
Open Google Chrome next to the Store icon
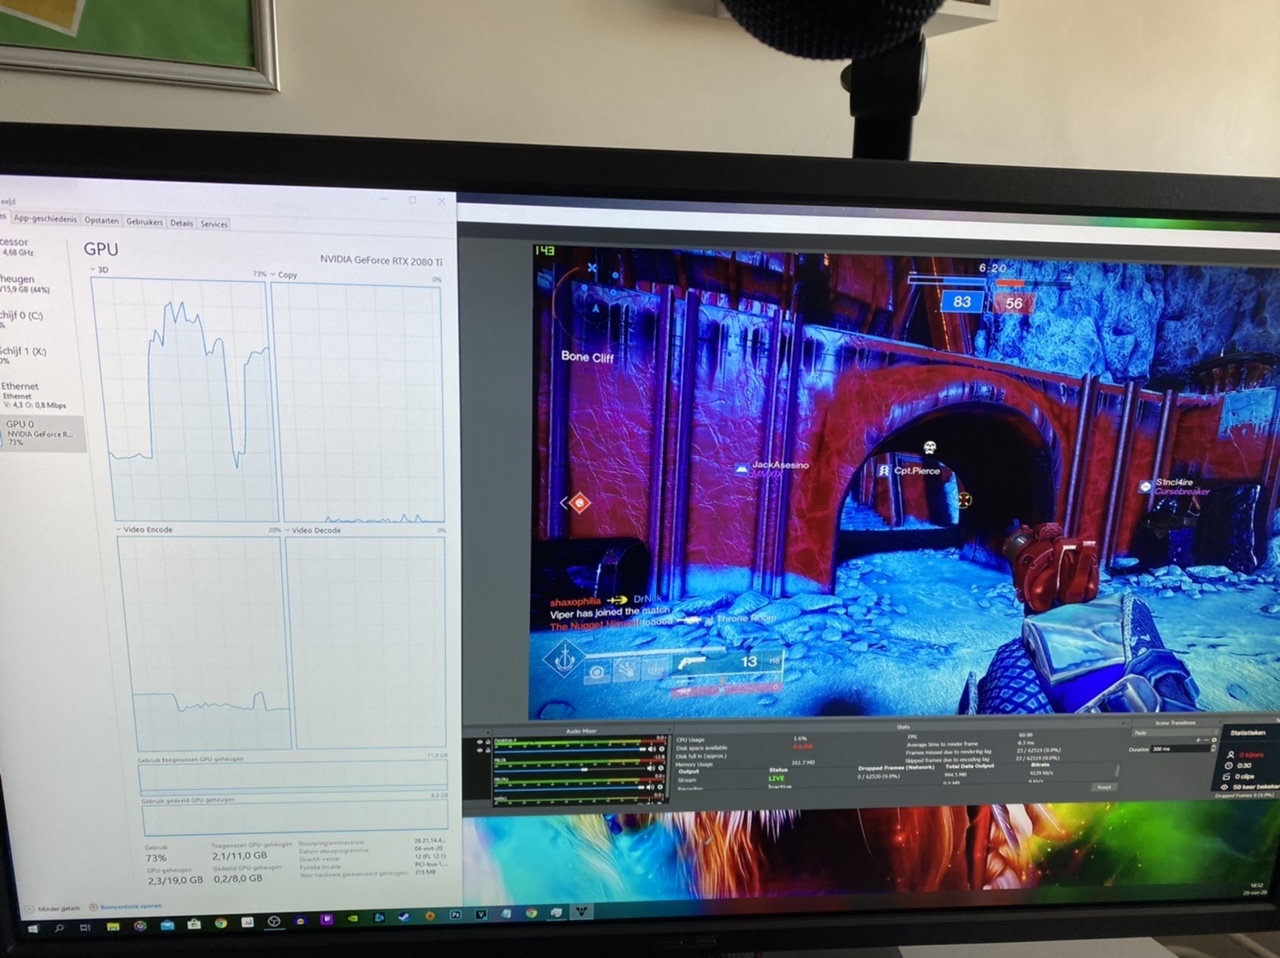pyautogui.click(x=220, y=922)
